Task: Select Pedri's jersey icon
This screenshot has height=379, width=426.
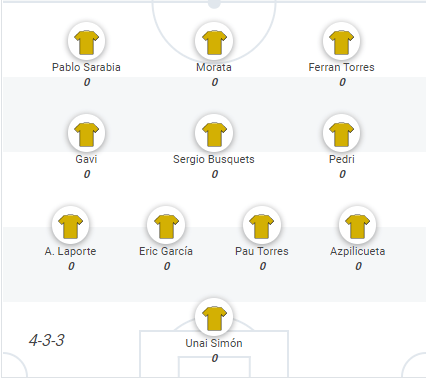Action: [342, 133]
